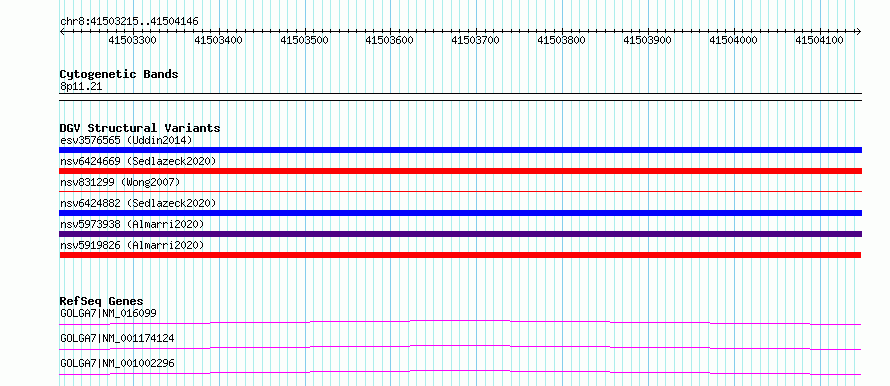Select the blue bar of esv3576565
The image size is (890, 386).
coord(460,150)
